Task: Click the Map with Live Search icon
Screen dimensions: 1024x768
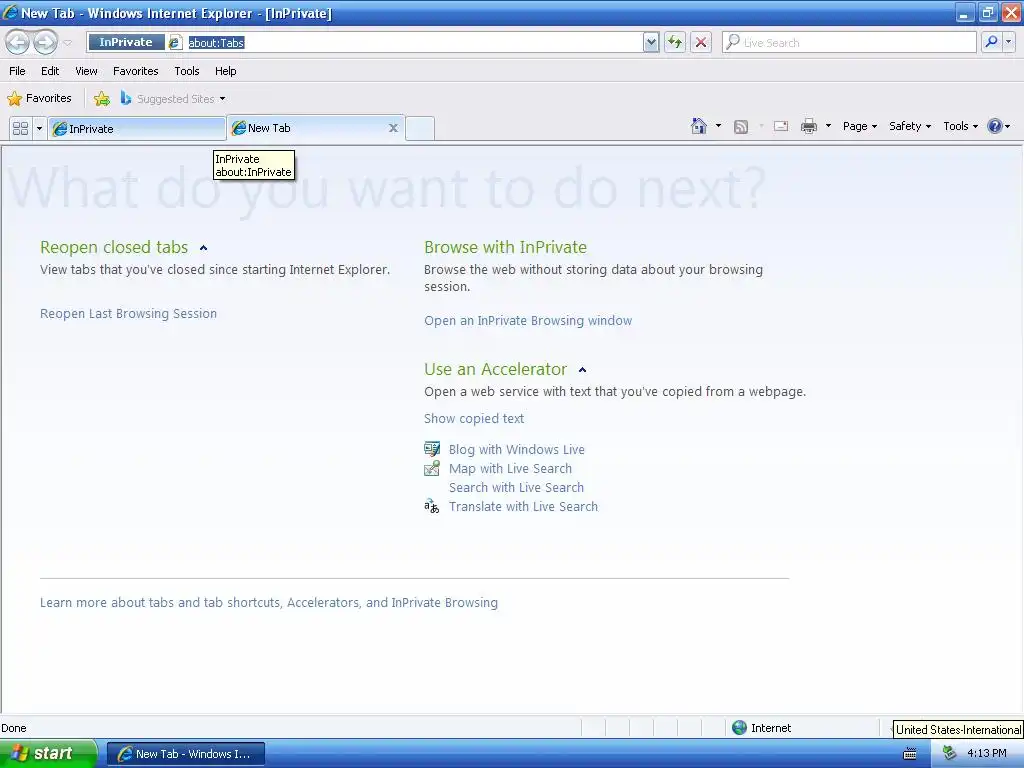Action: click(432, 468)
